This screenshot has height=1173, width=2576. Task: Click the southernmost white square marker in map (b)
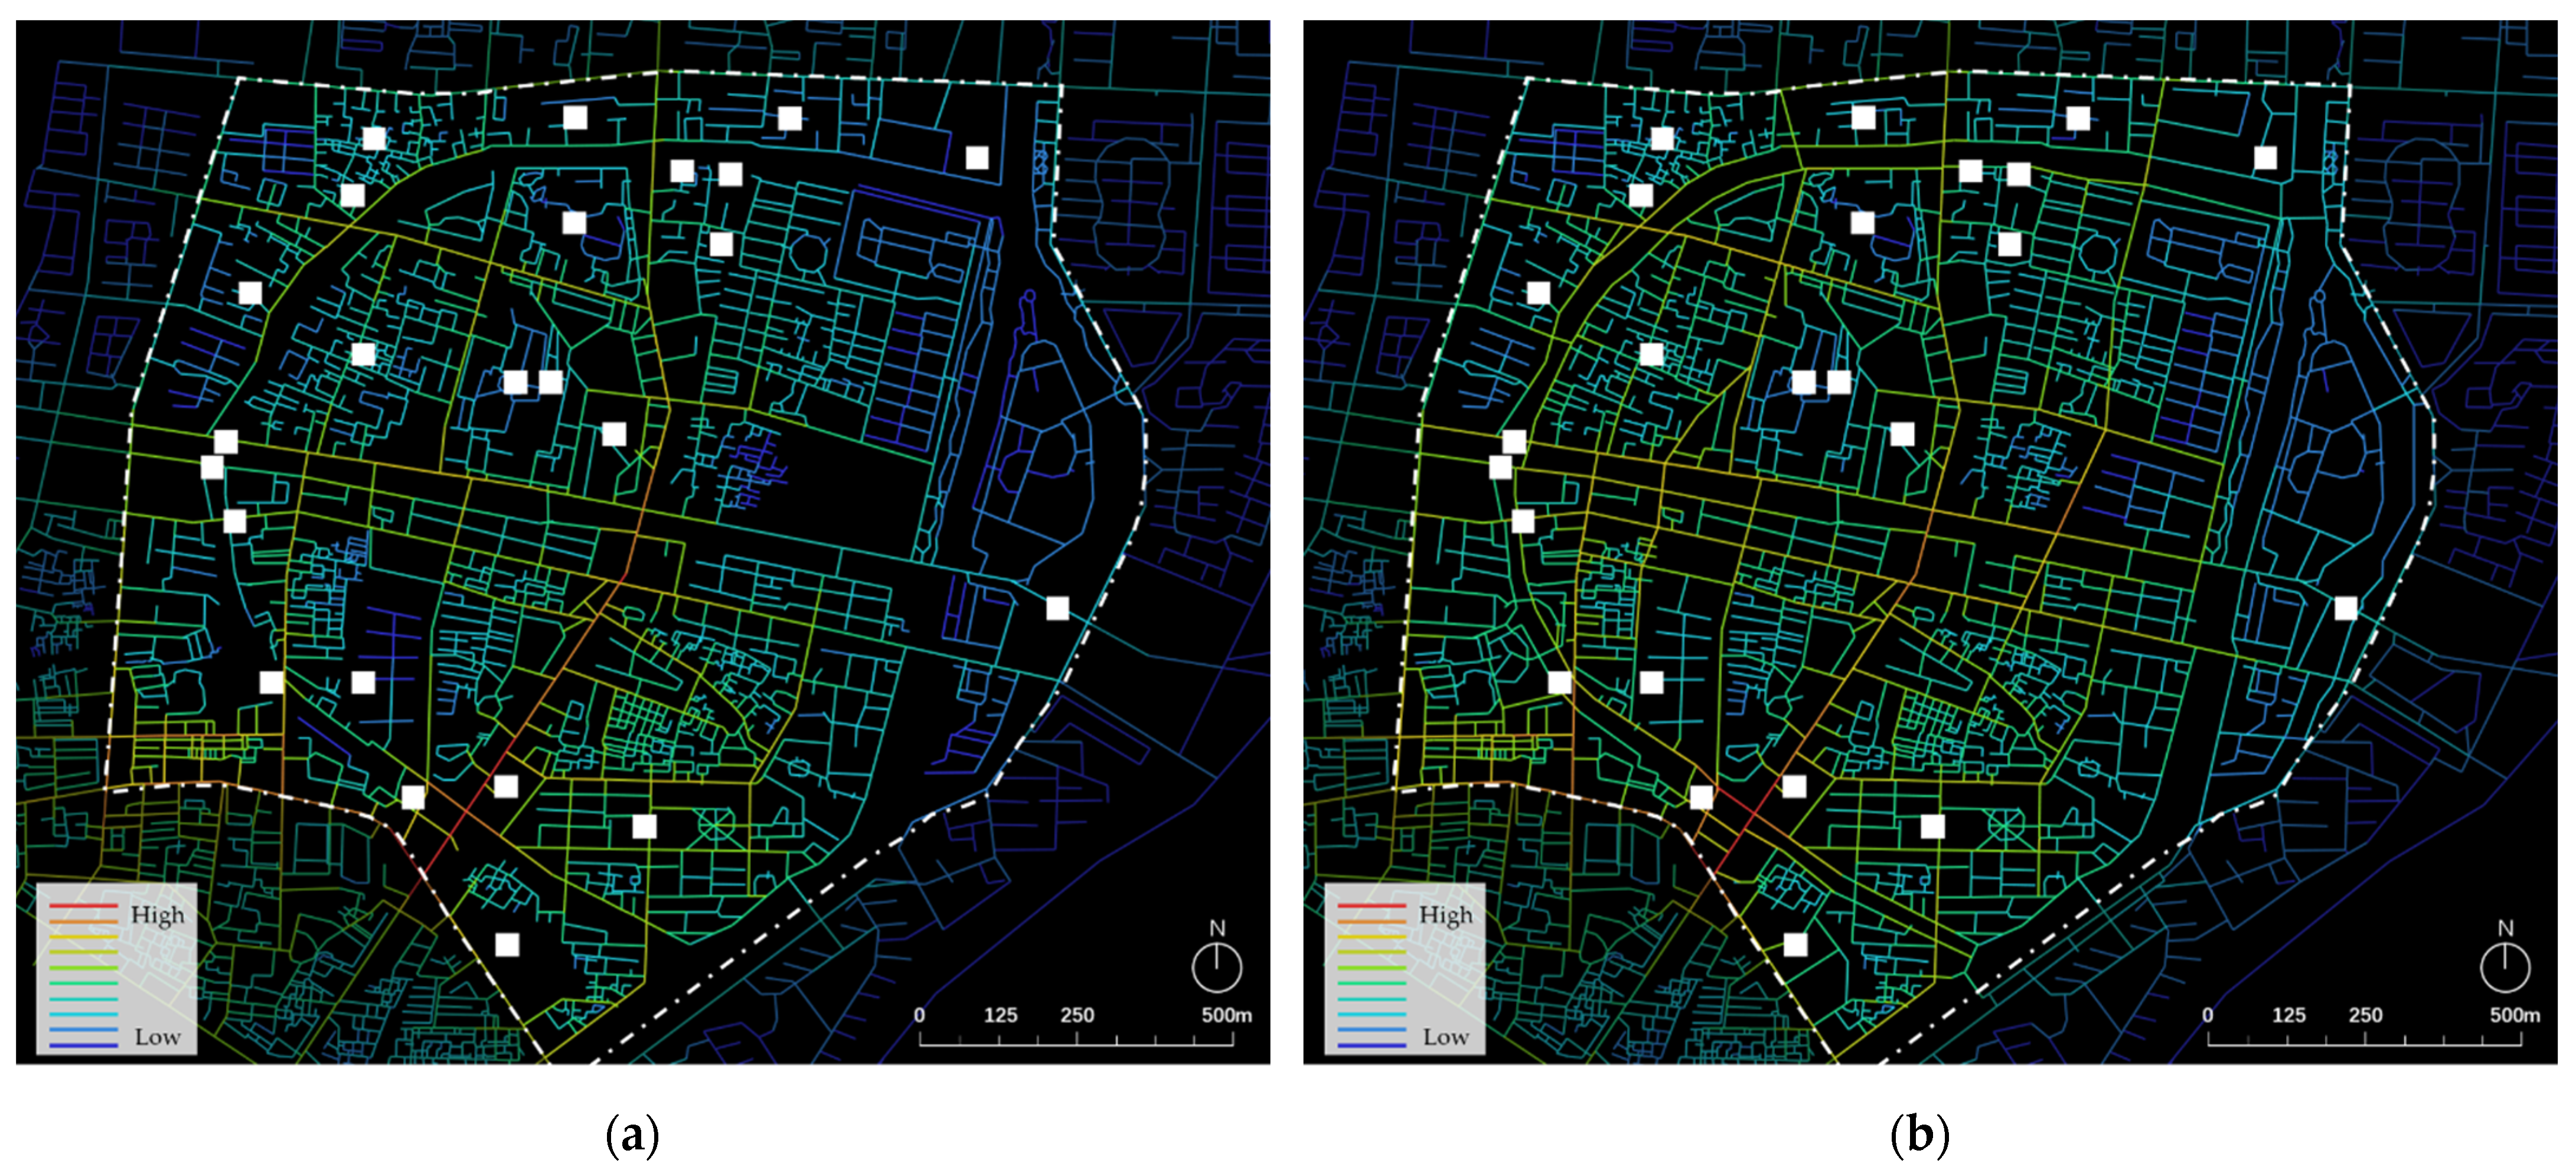coord(1795,944)
